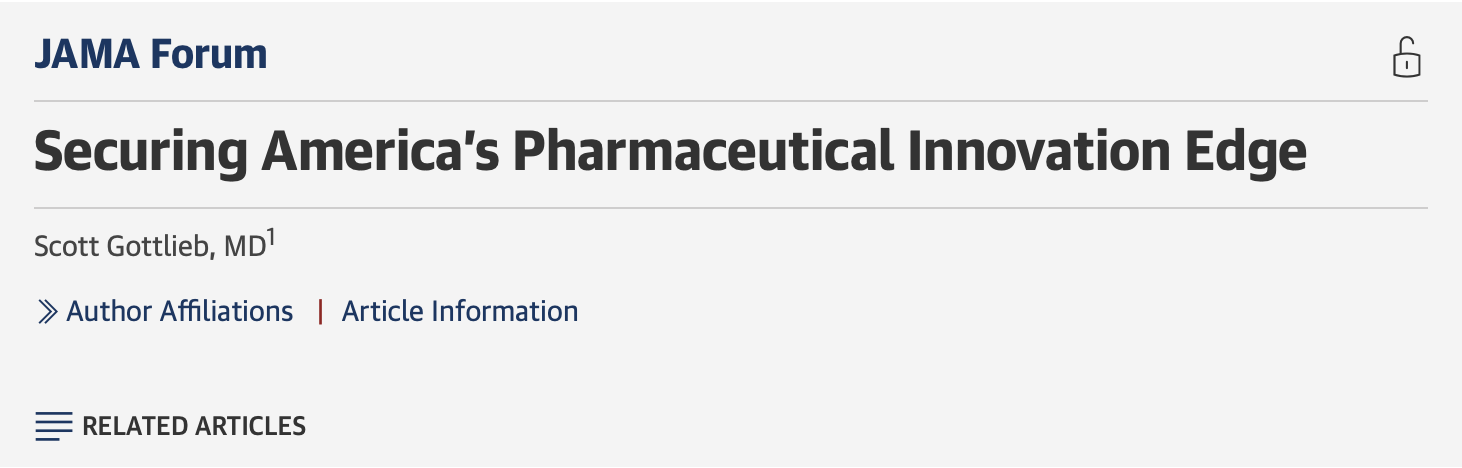Image resolution: width=1462 pixels, height=468 pixels.
Task: Click the MD credential after the author name
Action: (244, 247)
